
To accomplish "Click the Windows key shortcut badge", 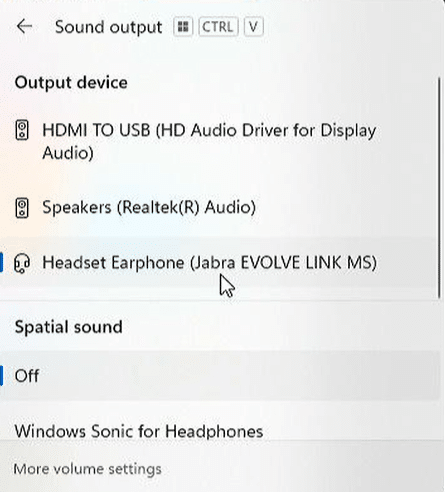I will click(183, 27).
